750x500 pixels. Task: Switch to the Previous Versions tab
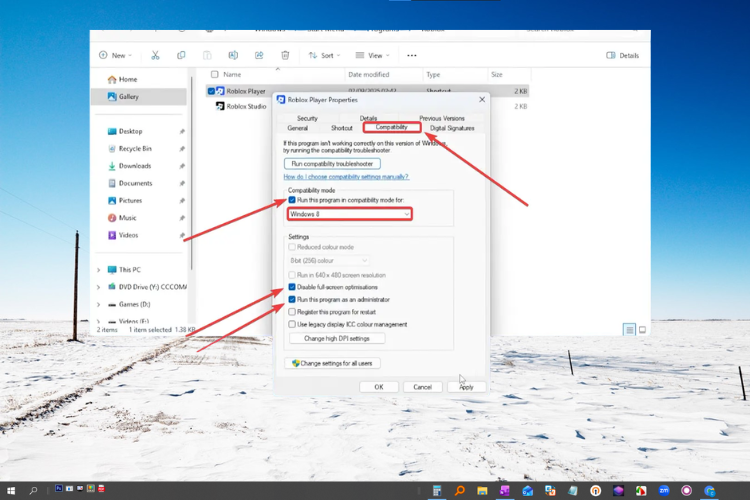[x=441, y=118]
